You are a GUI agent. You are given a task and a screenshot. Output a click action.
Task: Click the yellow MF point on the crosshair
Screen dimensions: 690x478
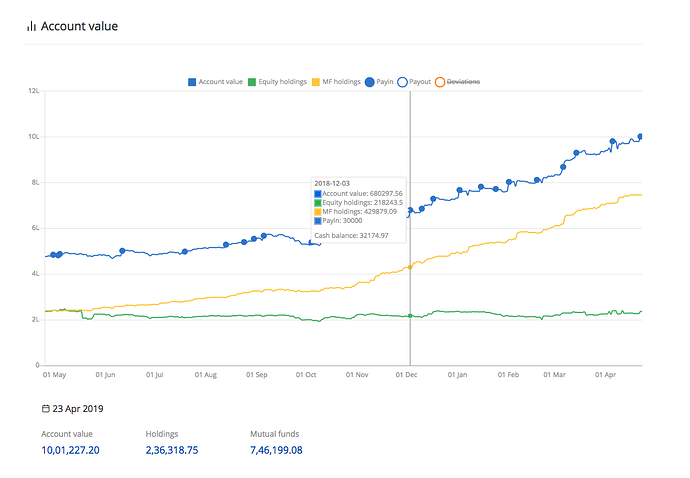[410, 267]
